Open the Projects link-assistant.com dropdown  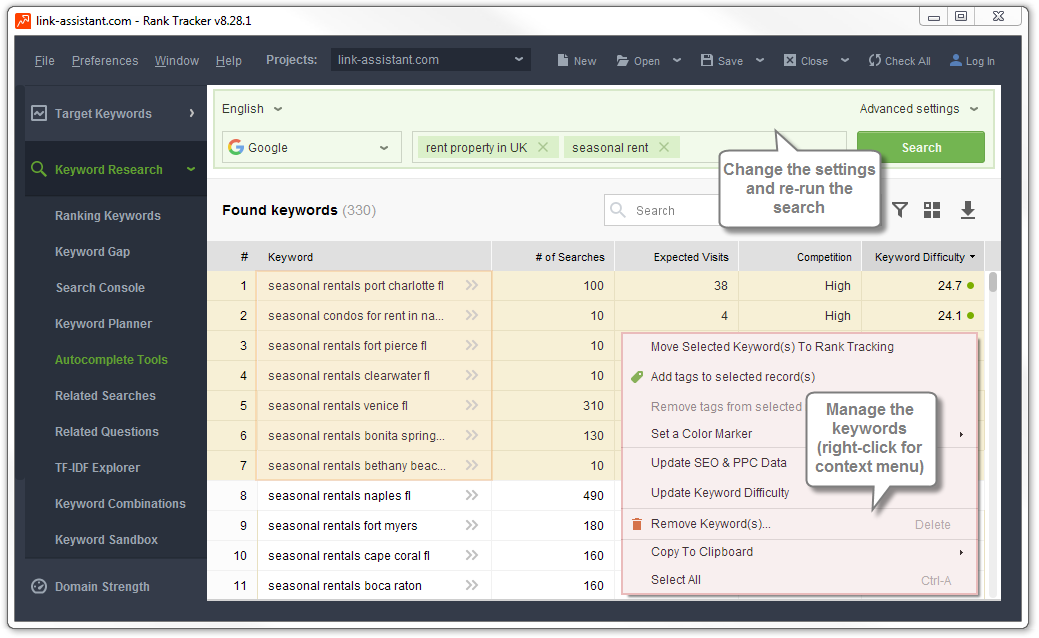tap(431, 60)
